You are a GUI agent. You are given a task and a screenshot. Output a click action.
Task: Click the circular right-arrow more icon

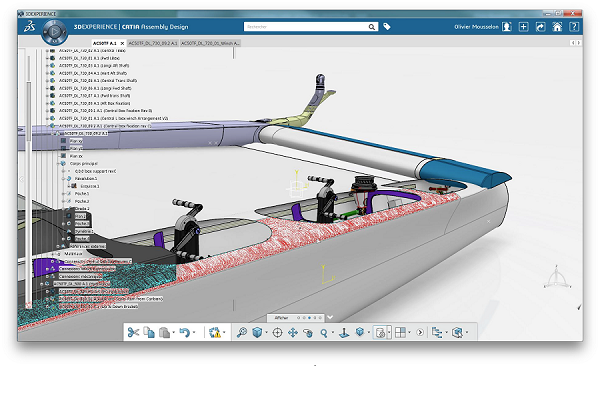pos(420,332)
